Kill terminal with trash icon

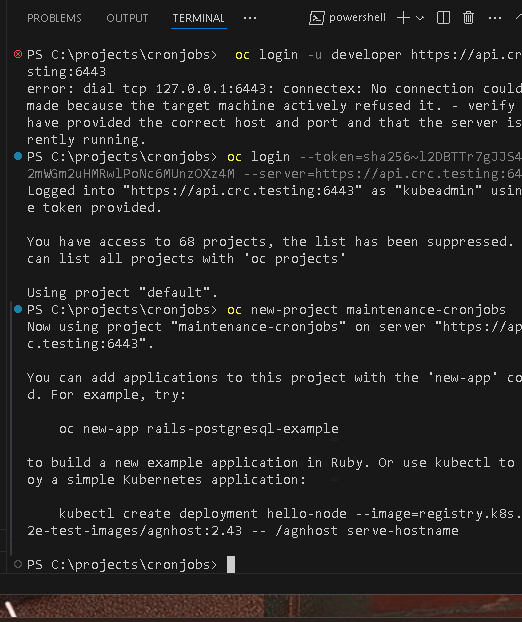pos(468,18)
